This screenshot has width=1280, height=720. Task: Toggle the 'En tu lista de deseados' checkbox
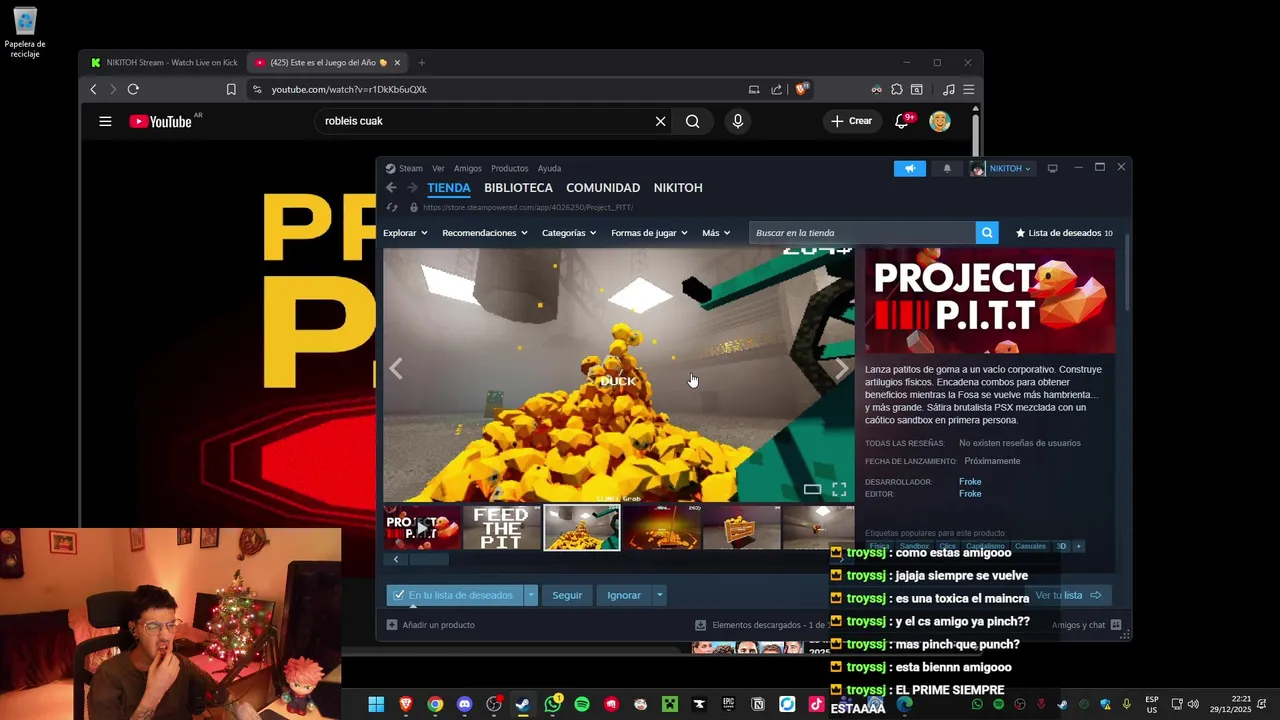point(399,595)
